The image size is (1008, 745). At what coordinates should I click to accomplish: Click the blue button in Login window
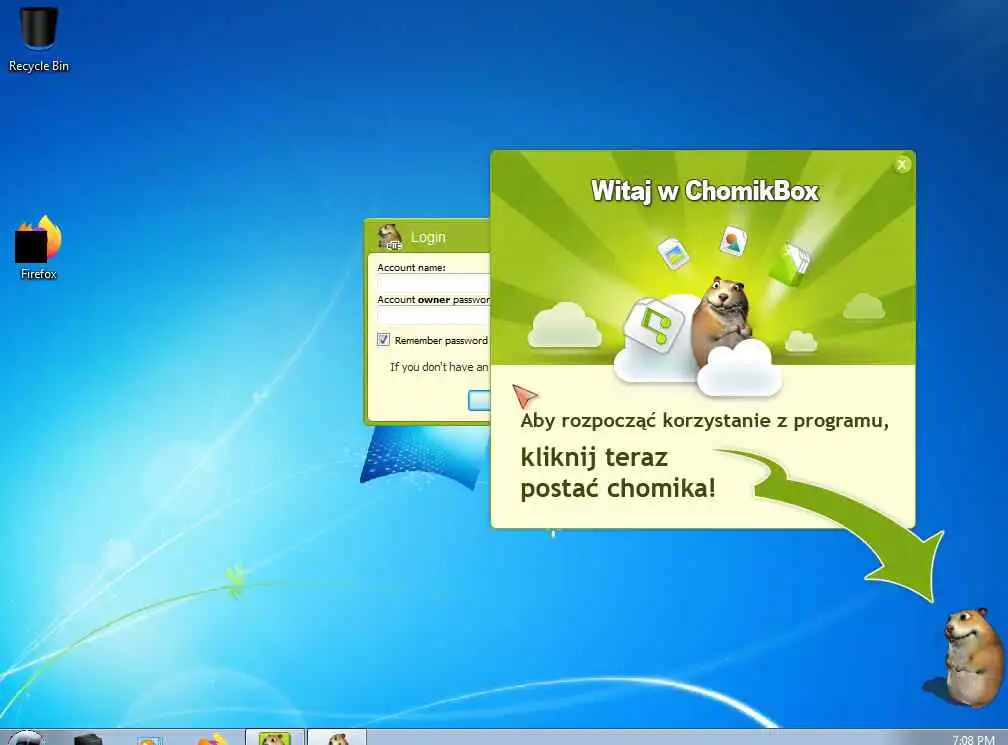pyautogui.click(x=479, y=400)
